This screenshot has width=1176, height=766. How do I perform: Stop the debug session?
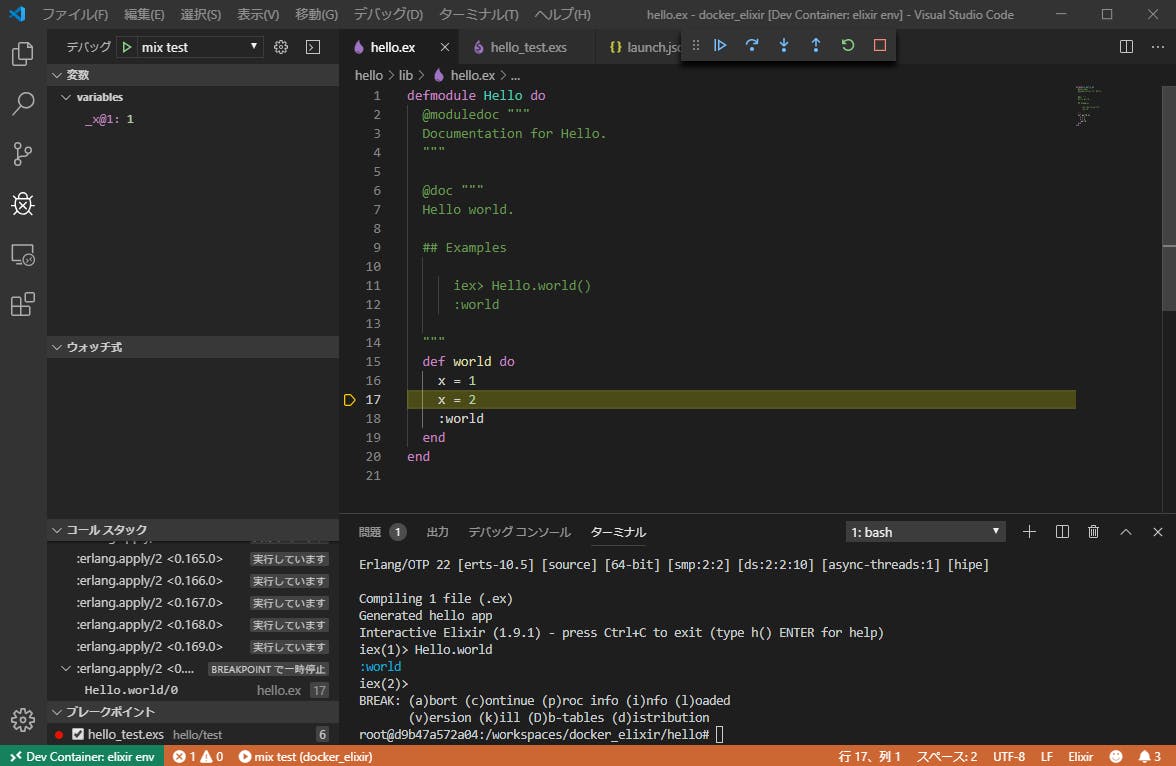[x=880, y=45]
